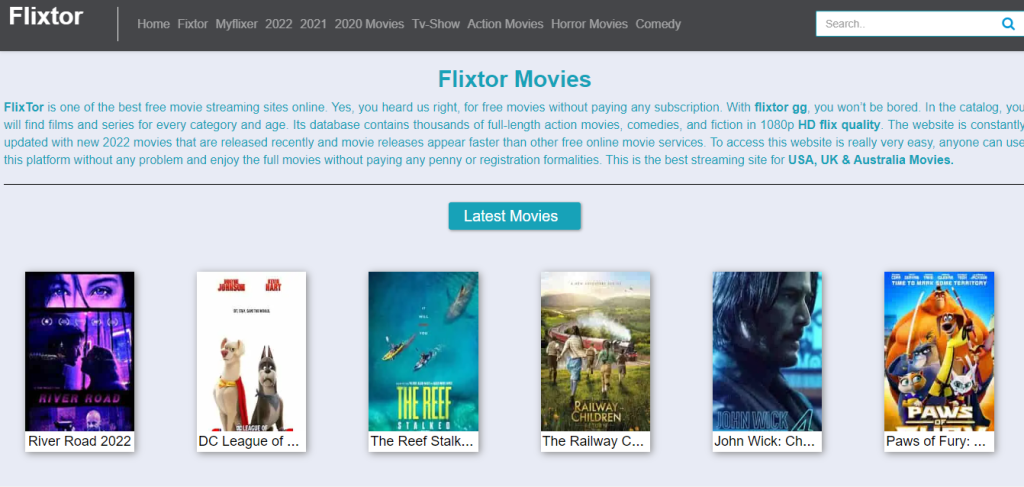The image size is (1024, 487).
Task: Click the Flixtor logo
Action: [x=46, y=16]
